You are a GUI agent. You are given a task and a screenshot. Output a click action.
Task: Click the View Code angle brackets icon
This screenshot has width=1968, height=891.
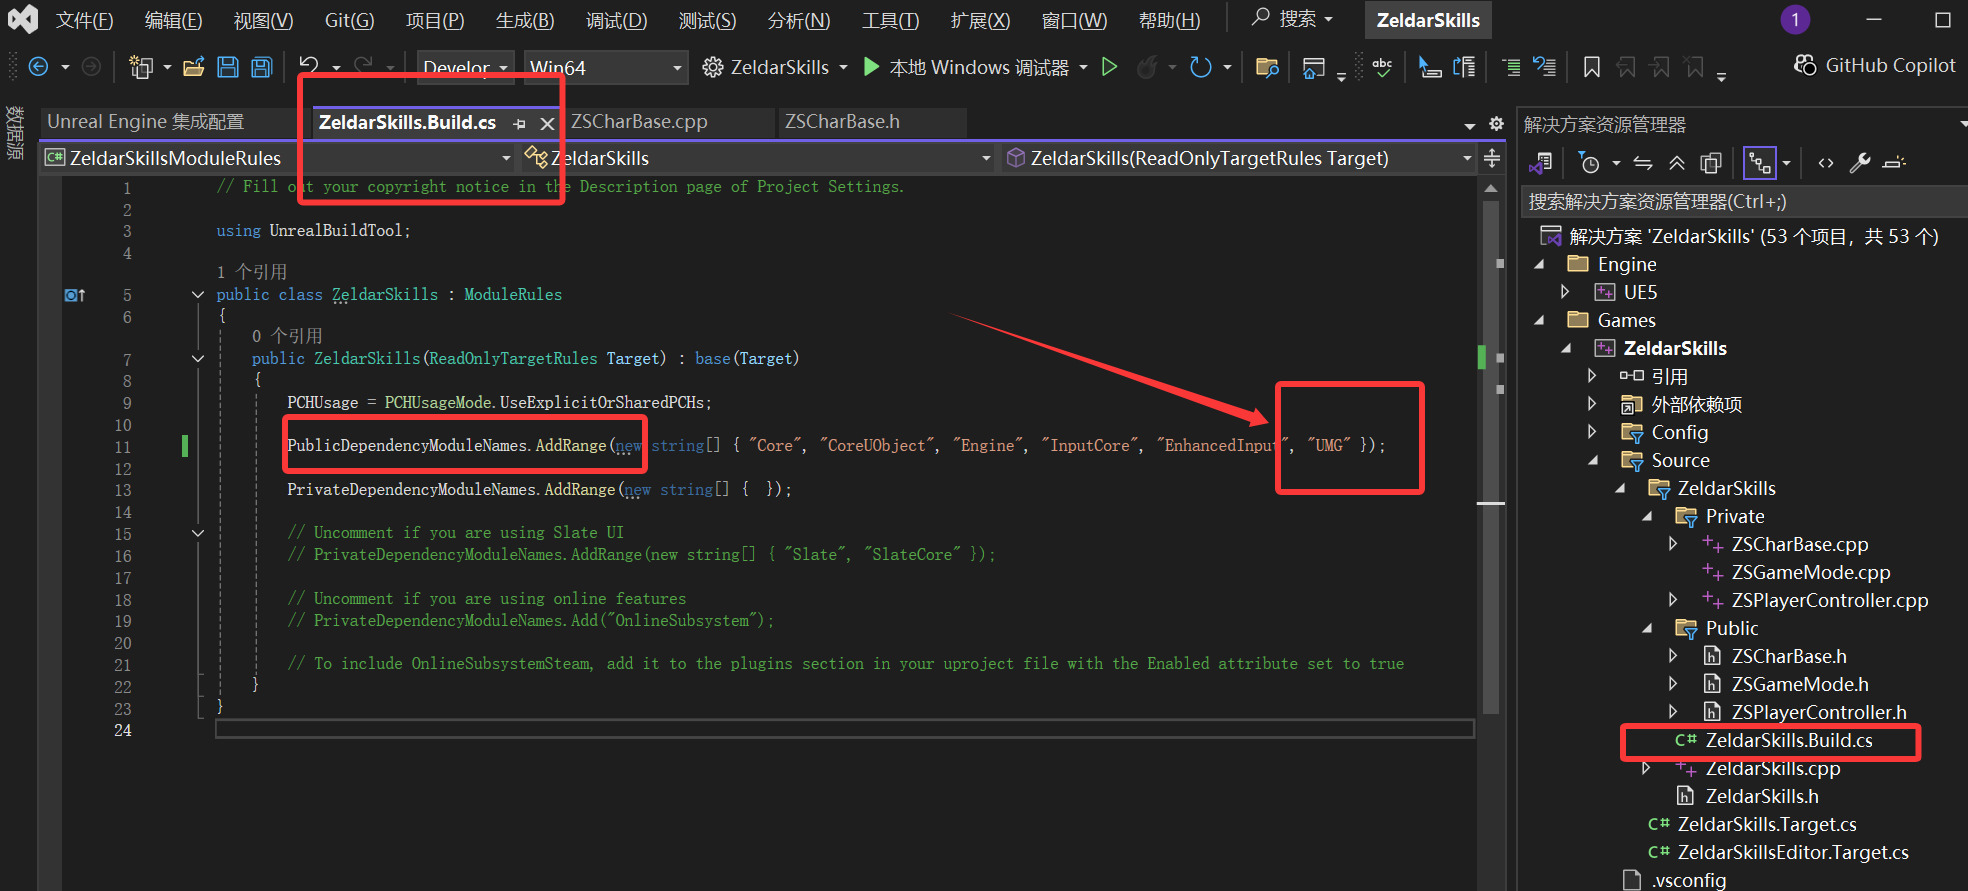(1826, 163)
